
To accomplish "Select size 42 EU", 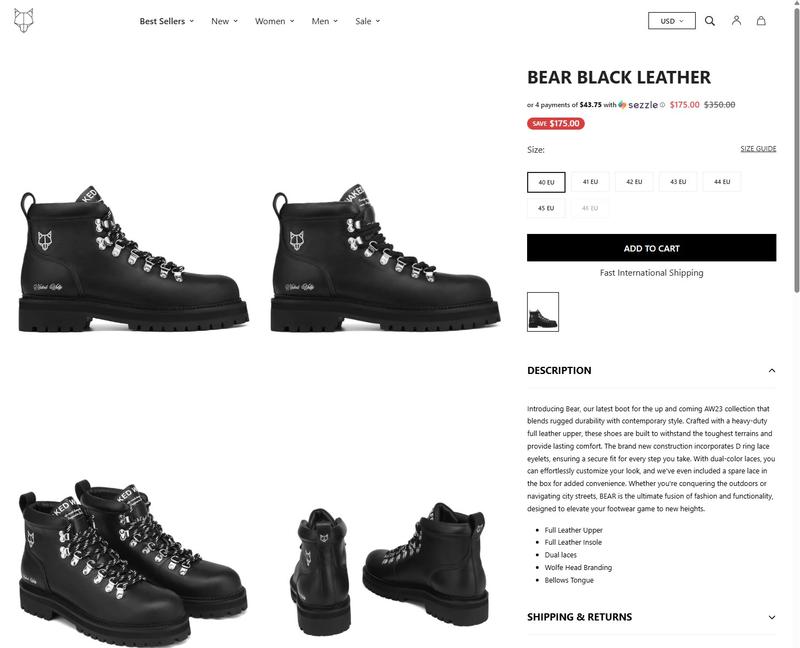I will (x=634, y=182).
